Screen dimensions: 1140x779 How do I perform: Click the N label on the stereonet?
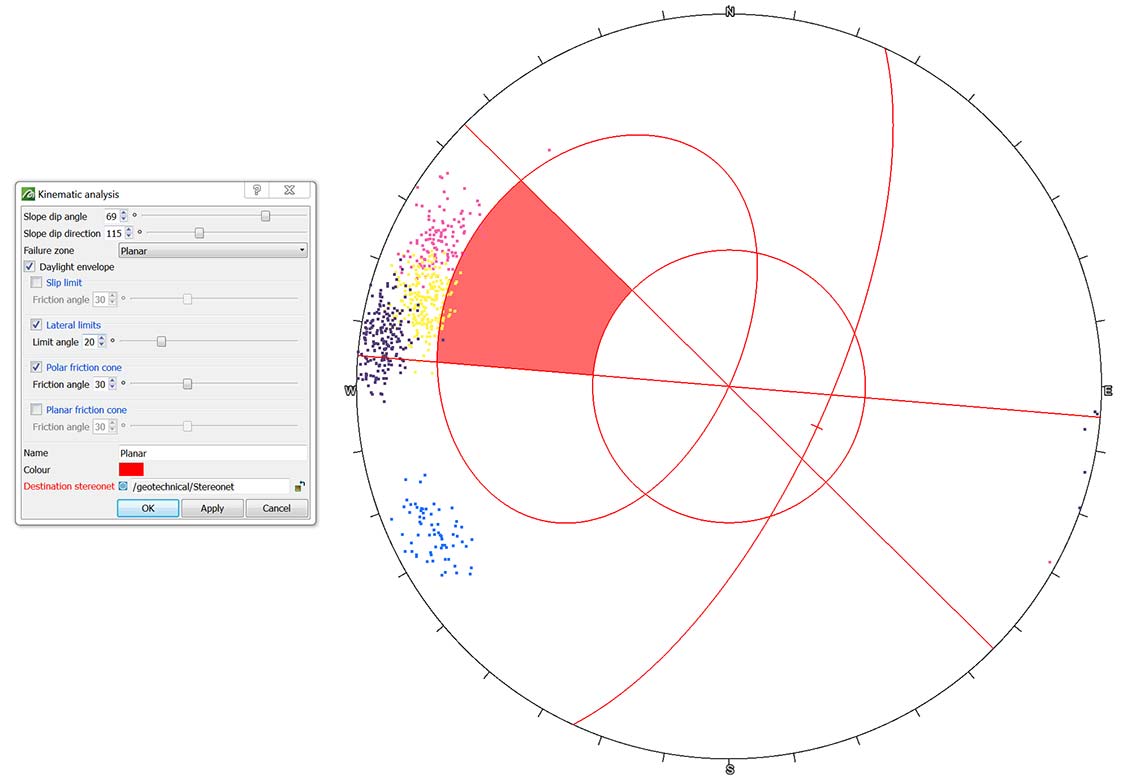[x=730, y=12]
